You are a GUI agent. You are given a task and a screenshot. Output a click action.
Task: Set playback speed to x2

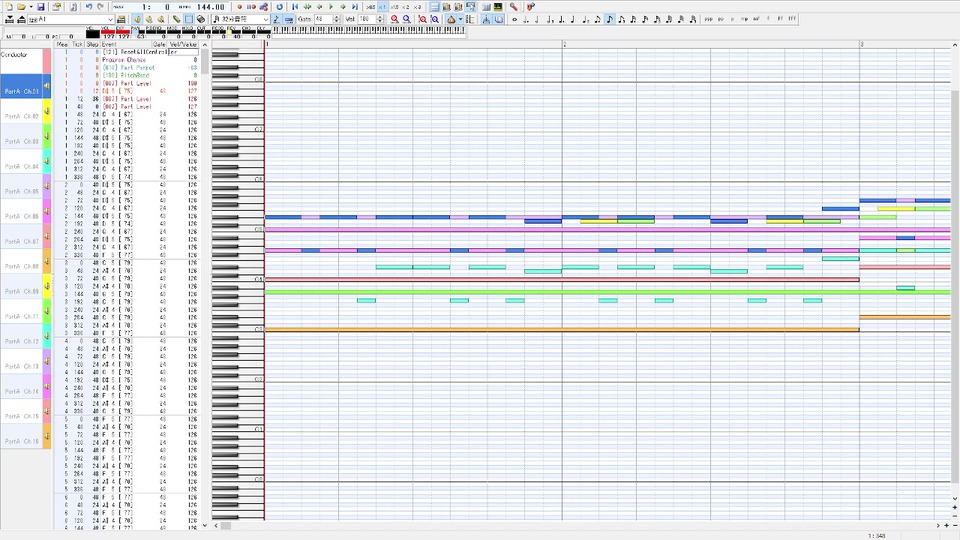point(405,7)
